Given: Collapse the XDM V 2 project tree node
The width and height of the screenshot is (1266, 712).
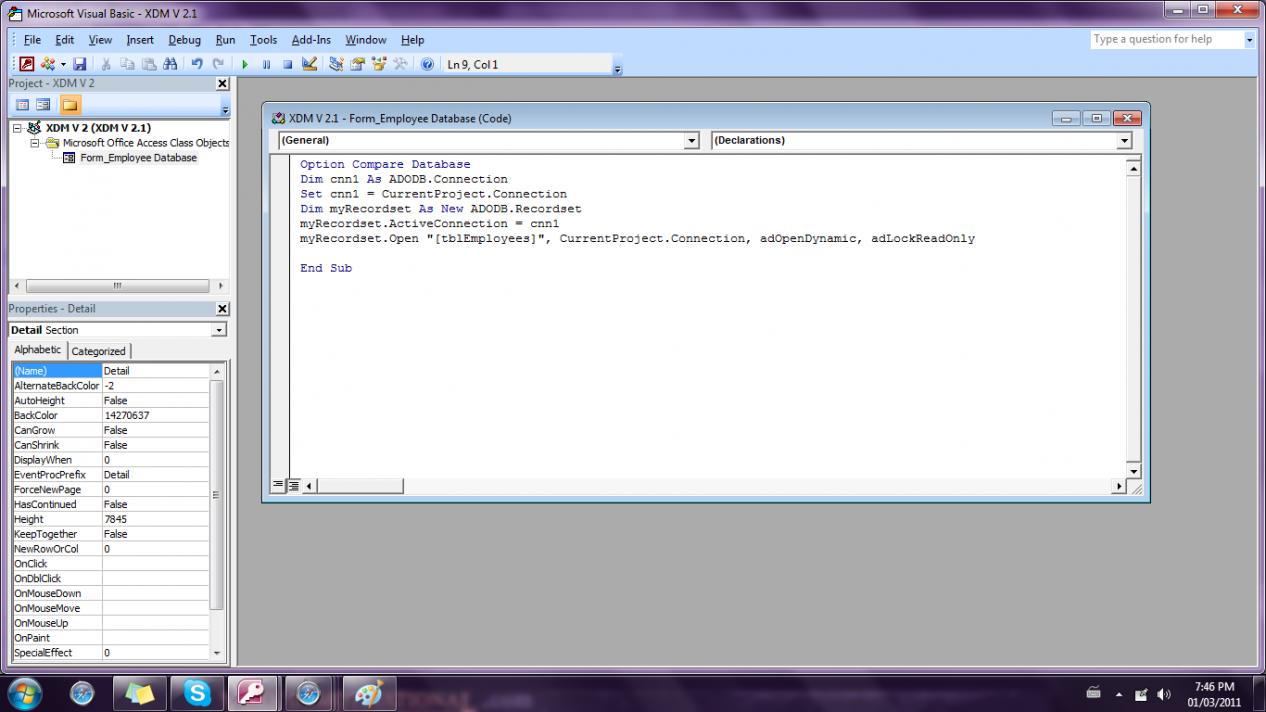Looking at the screenshot, I should click(x=17, y=128).
